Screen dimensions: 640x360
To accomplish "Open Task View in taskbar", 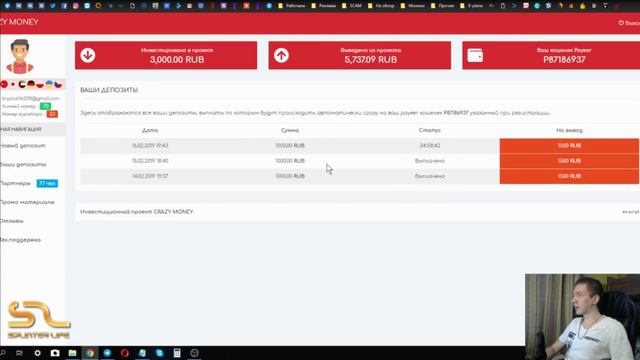I will tap(19, 353).
